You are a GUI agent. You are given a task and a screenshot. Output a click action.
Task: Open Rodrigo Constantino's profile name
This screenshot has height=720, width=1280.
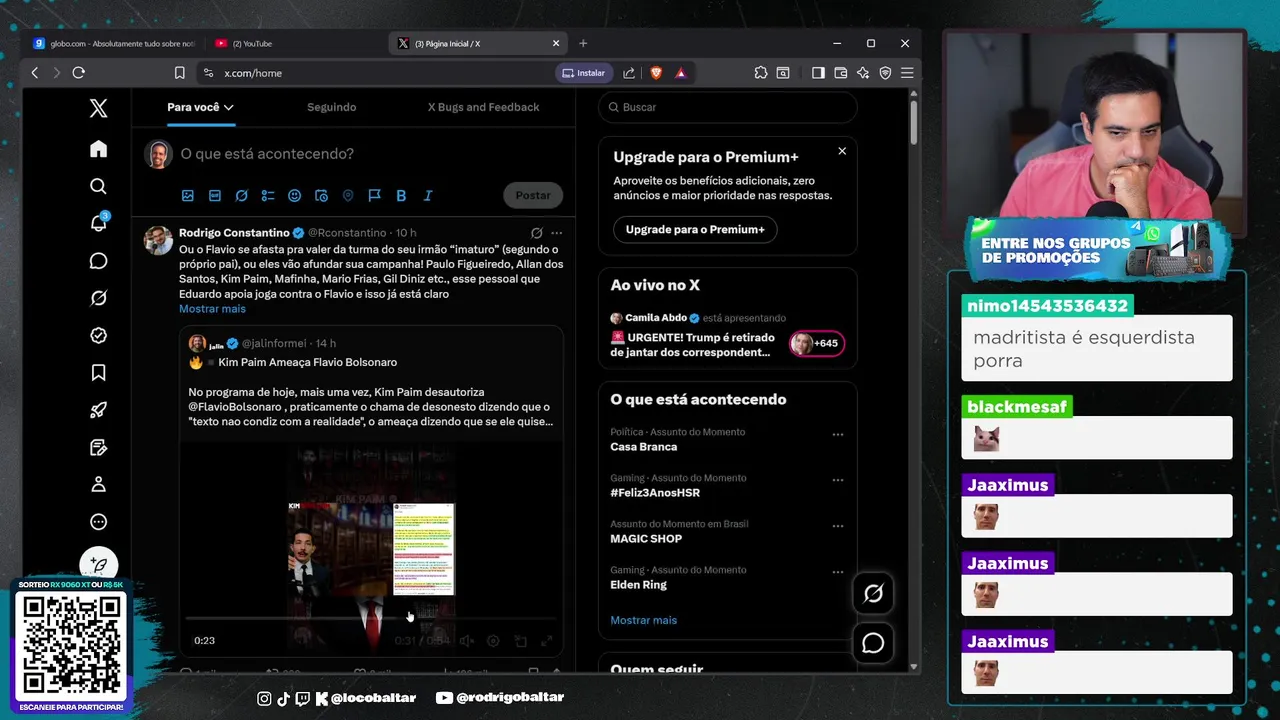tap(234, 233)
